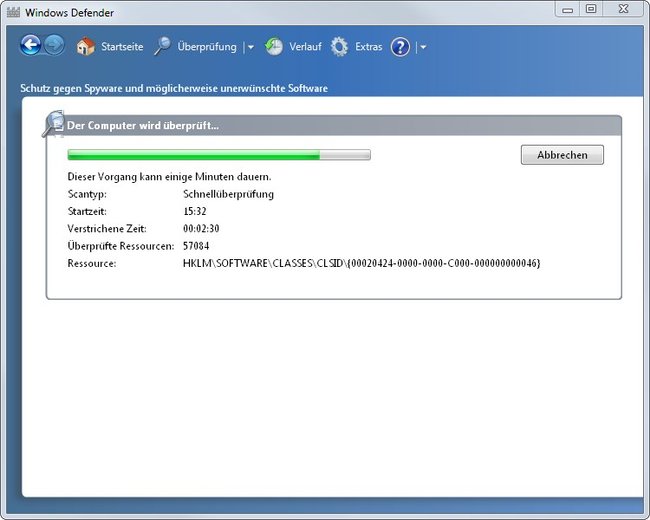Open the Startseite house icon
Viewport: 650px width, 520px height.
point(85,46)
